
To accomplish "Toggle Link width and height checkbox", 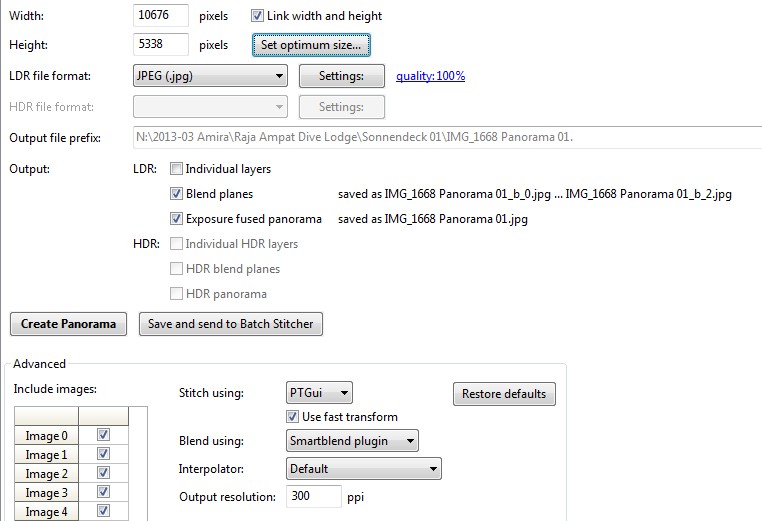I will click(x=257, y=16).
